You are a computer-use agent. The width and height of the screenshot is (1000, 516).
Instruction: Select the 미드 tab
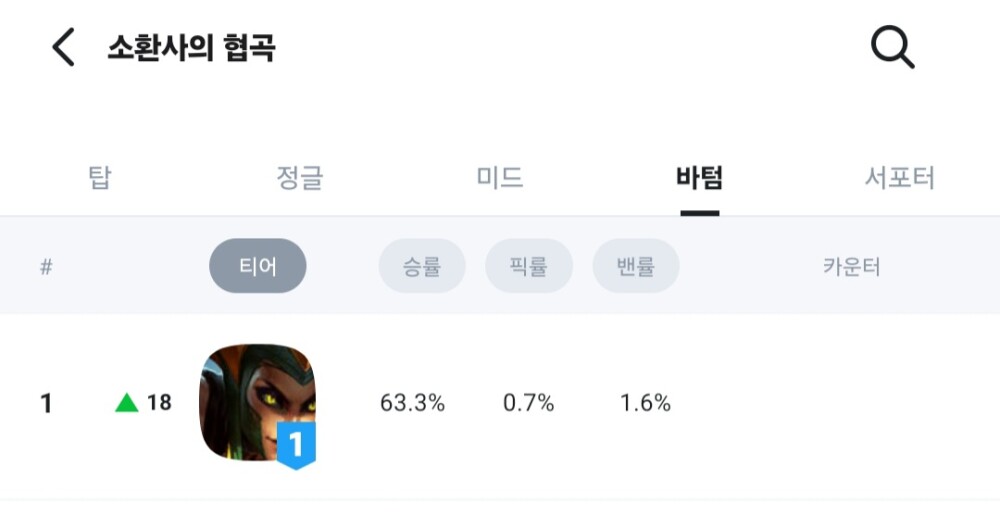point(499,179)
